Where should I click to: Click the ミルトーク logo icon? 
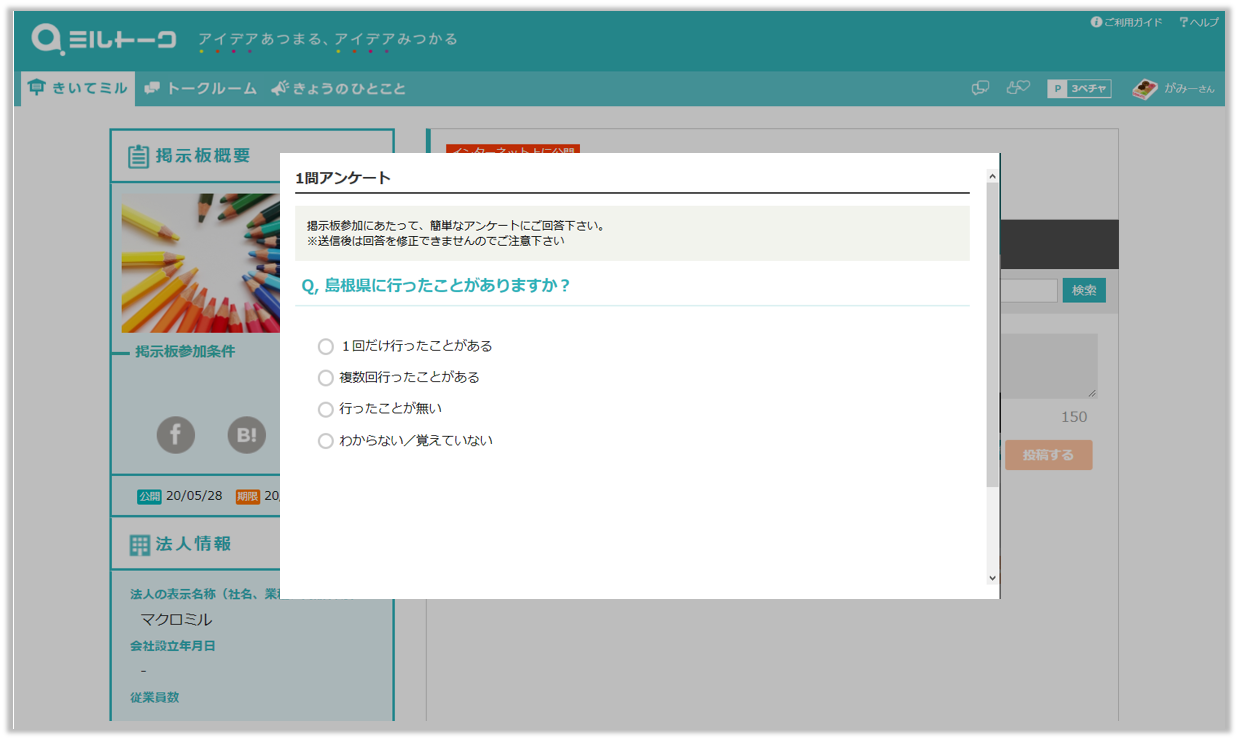pyautogui.click(x=48, y=39)
